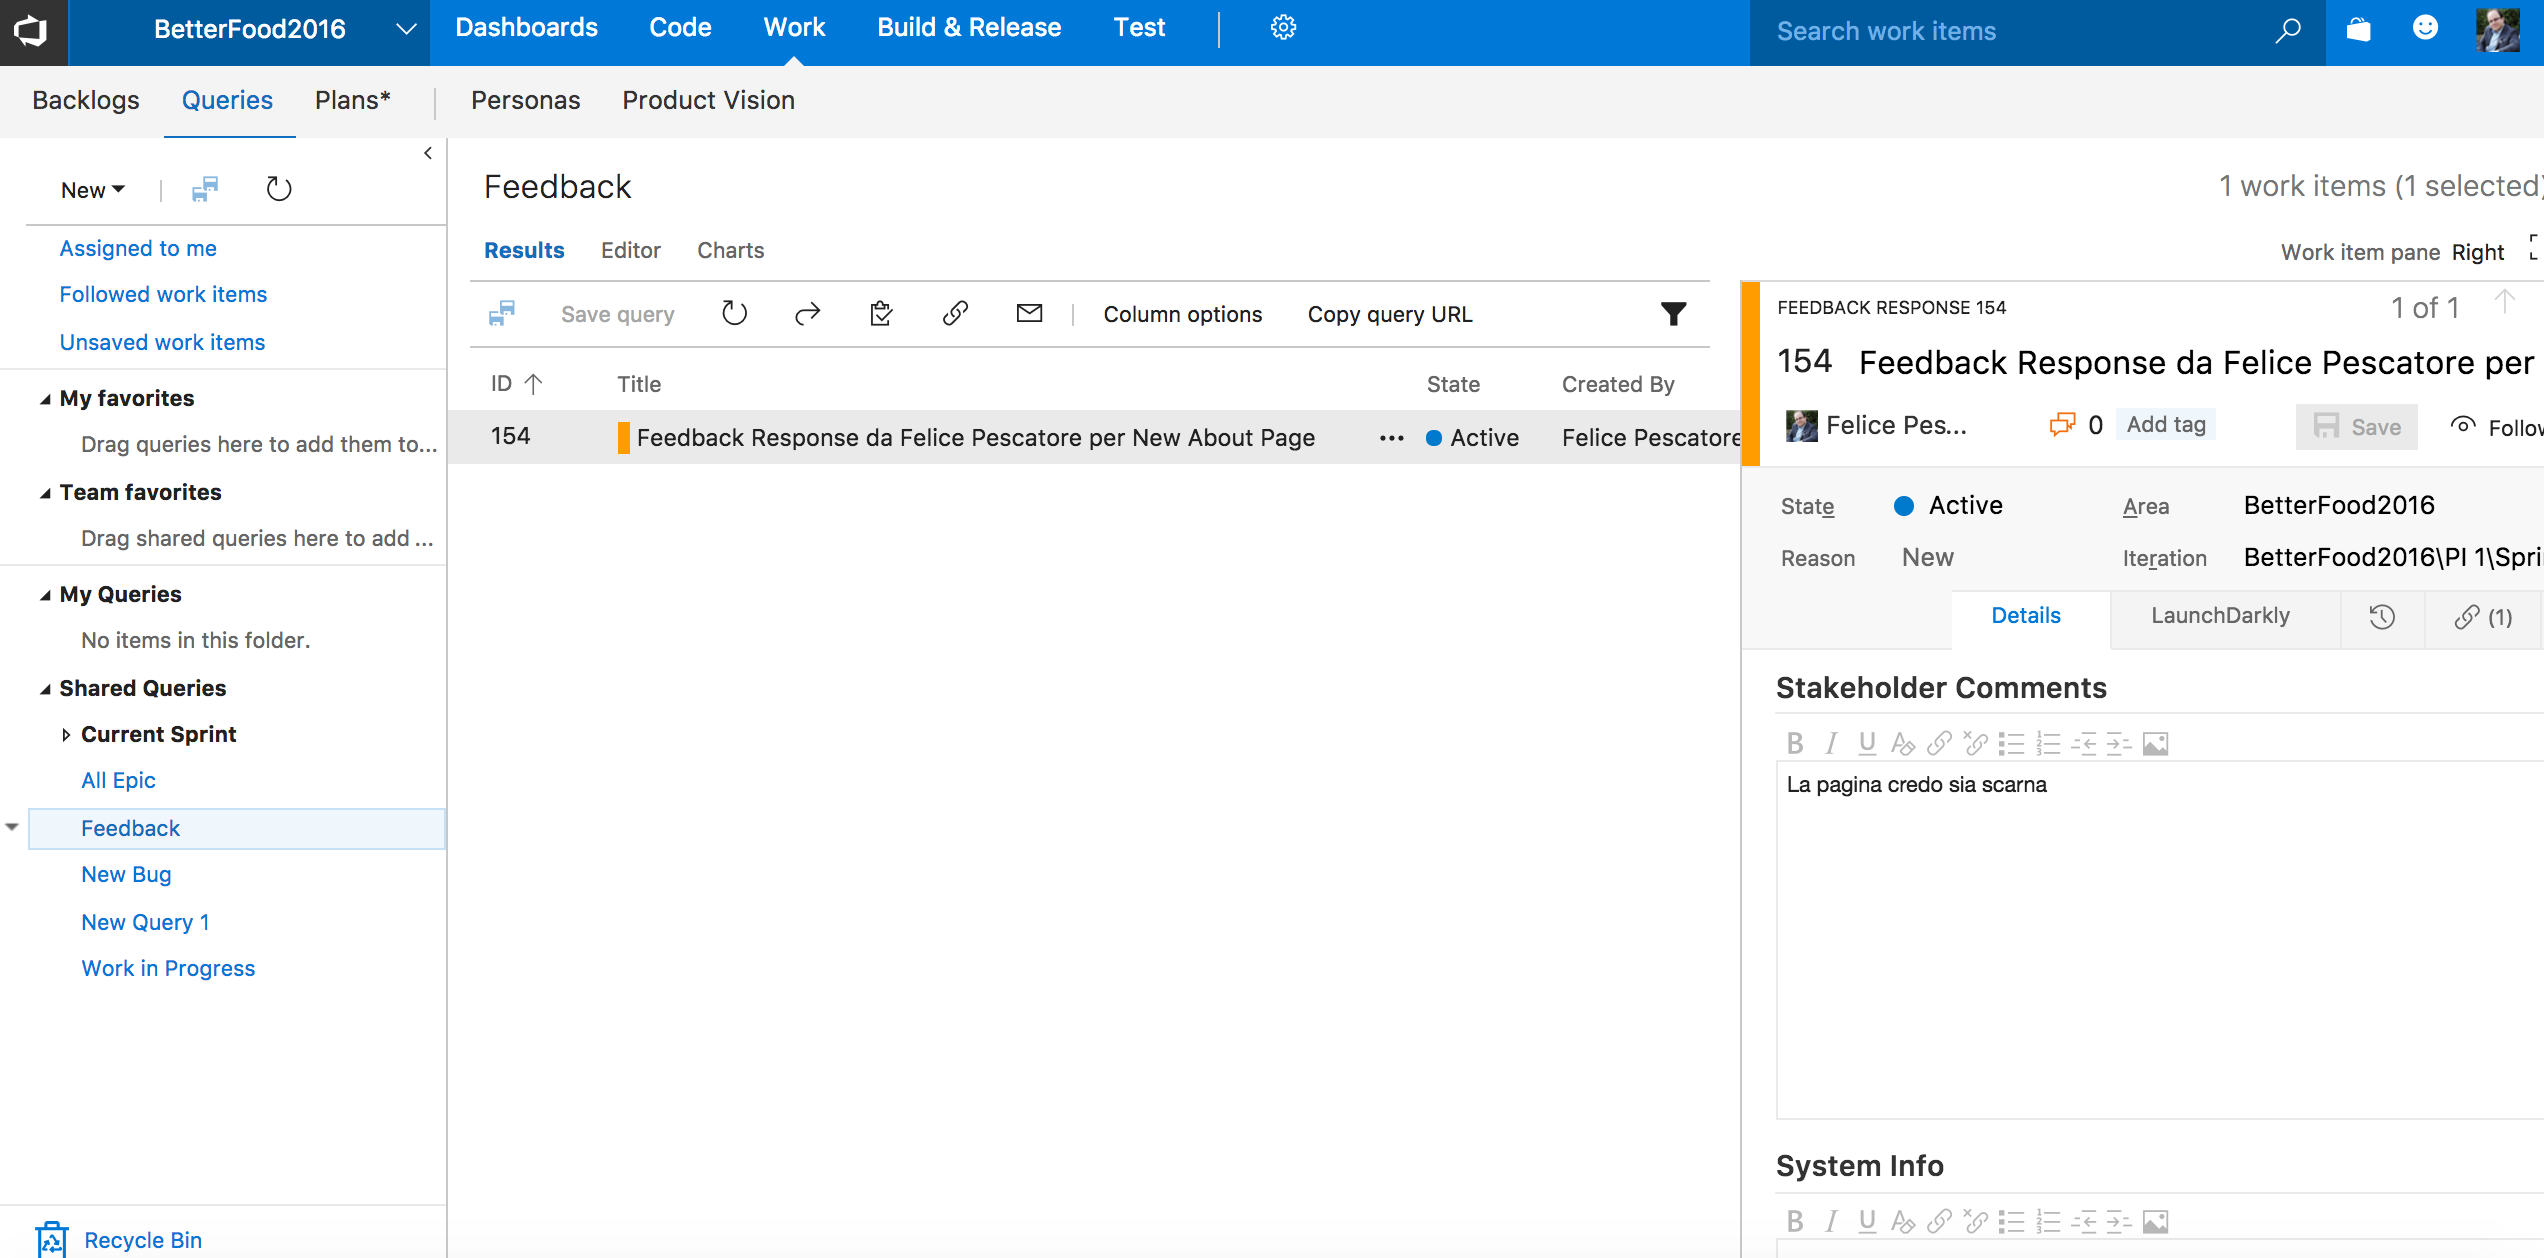Click the Add tag button
This screenshot has width=2544, height=1258.
tap(2166, 424)
